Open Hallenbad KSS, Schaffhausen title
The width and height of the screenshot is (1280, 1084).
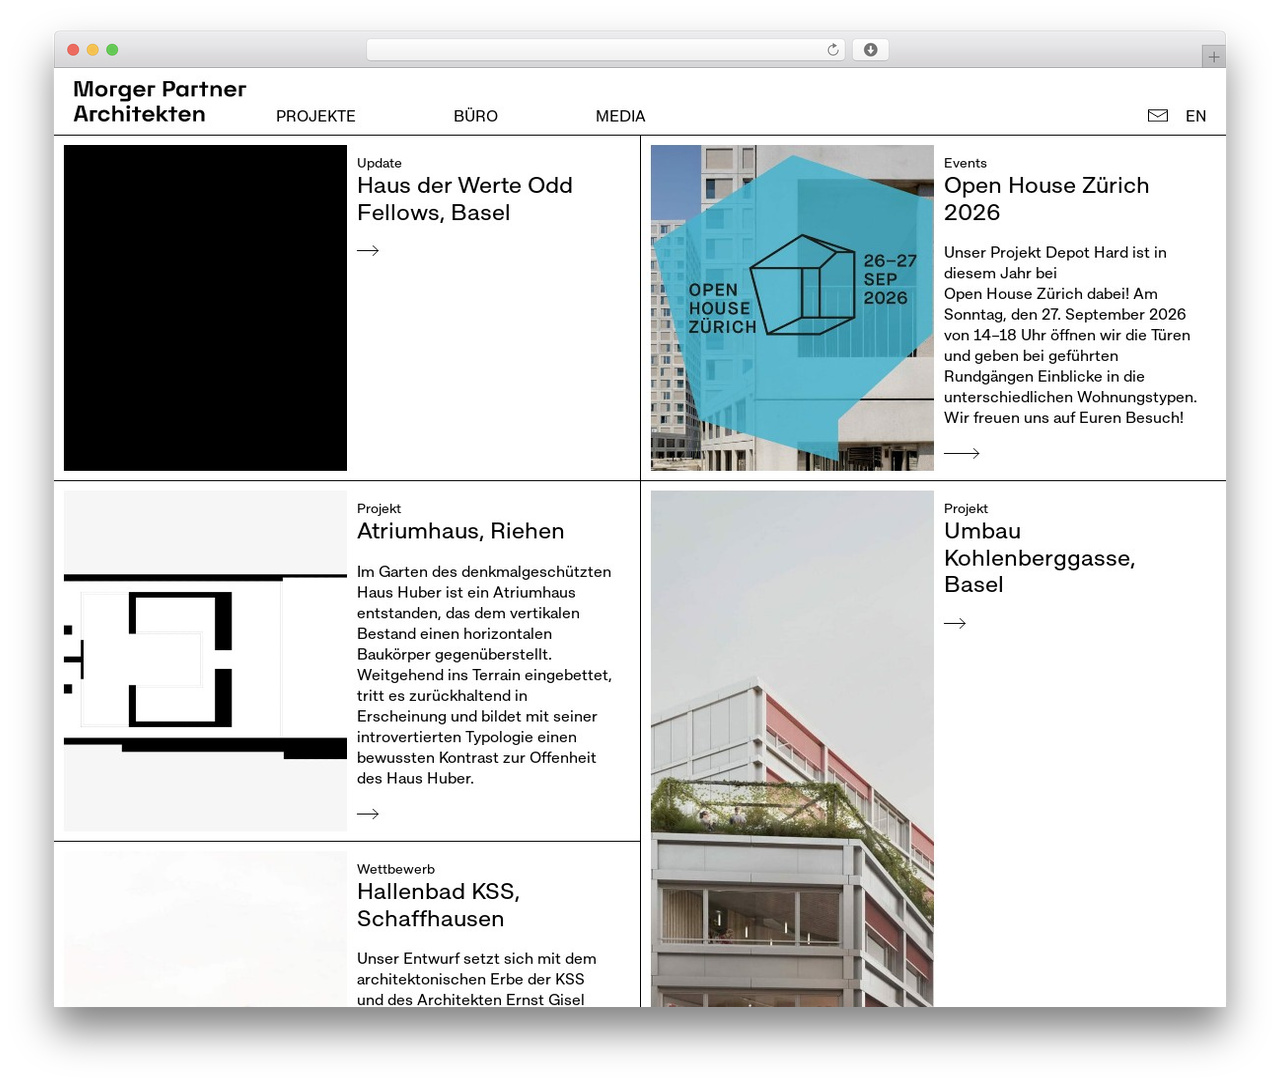pos(438,905)
